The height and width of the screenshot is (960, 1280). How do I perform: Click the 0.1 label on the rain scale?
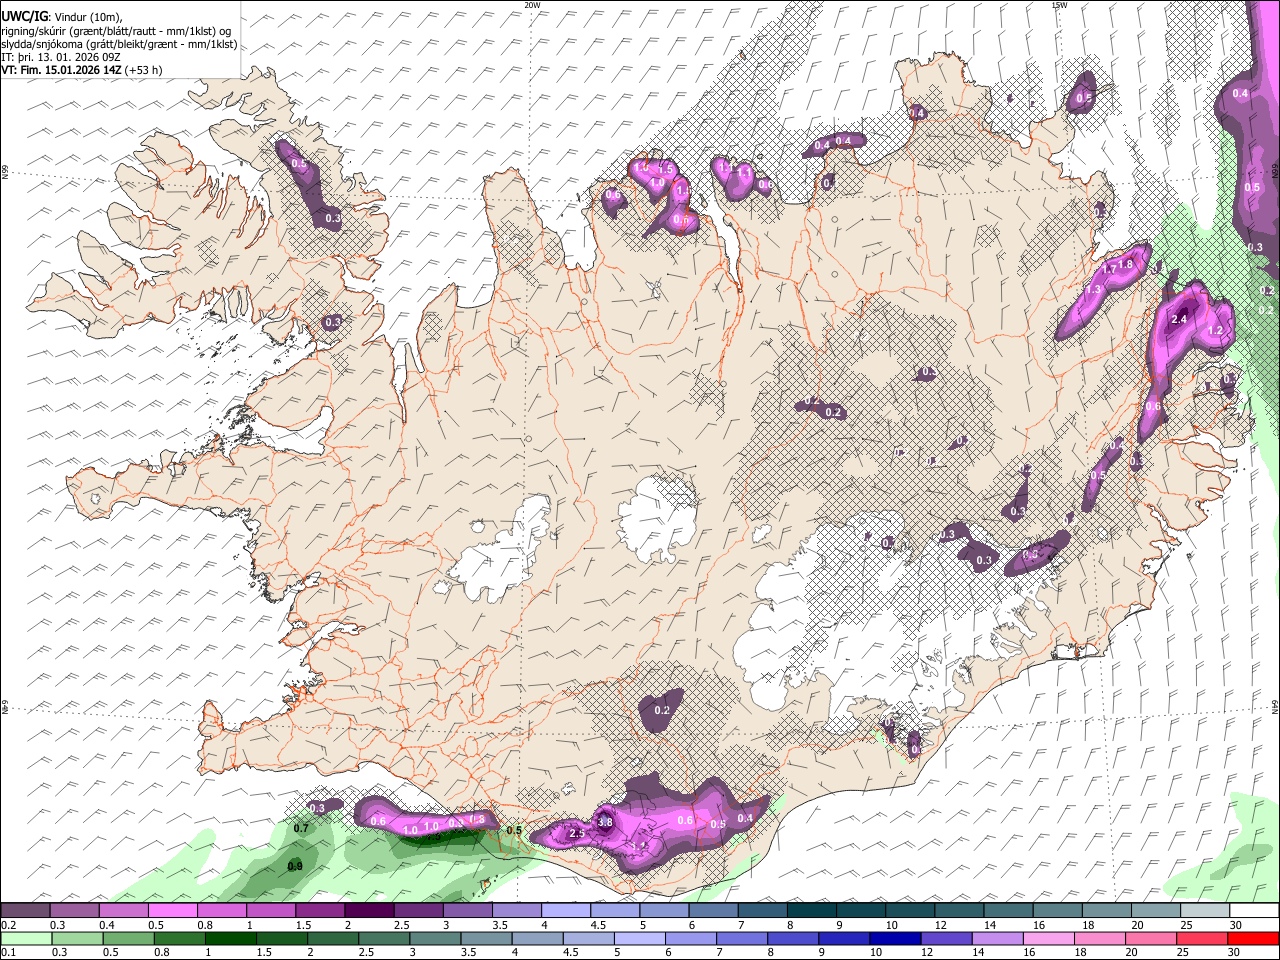[x=8, y=953]
